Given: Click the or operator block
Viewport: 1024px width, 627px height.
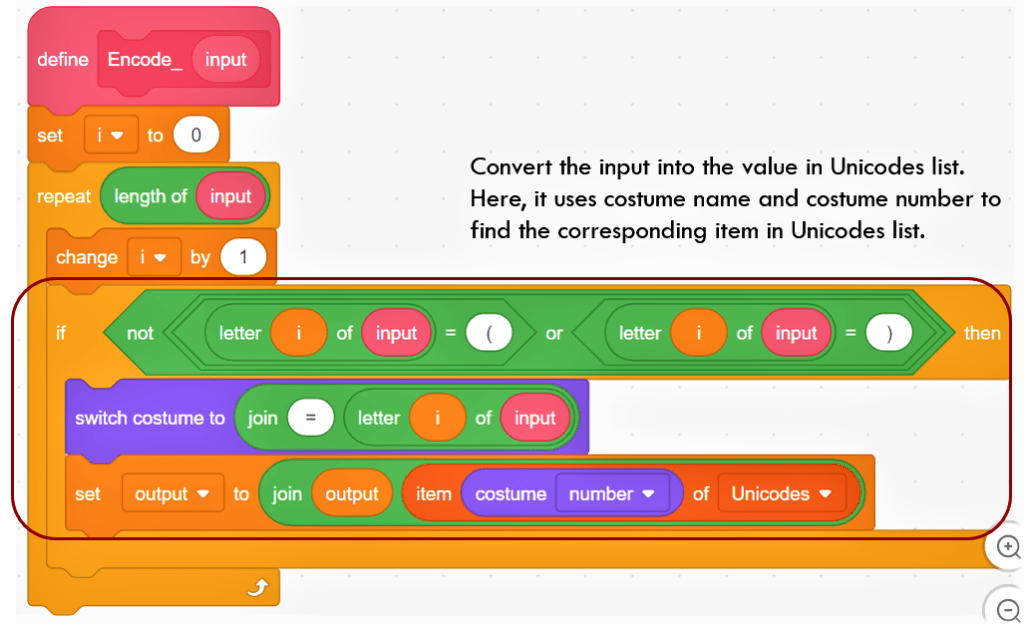Looking at the screenshot, I should pos(554,333).
